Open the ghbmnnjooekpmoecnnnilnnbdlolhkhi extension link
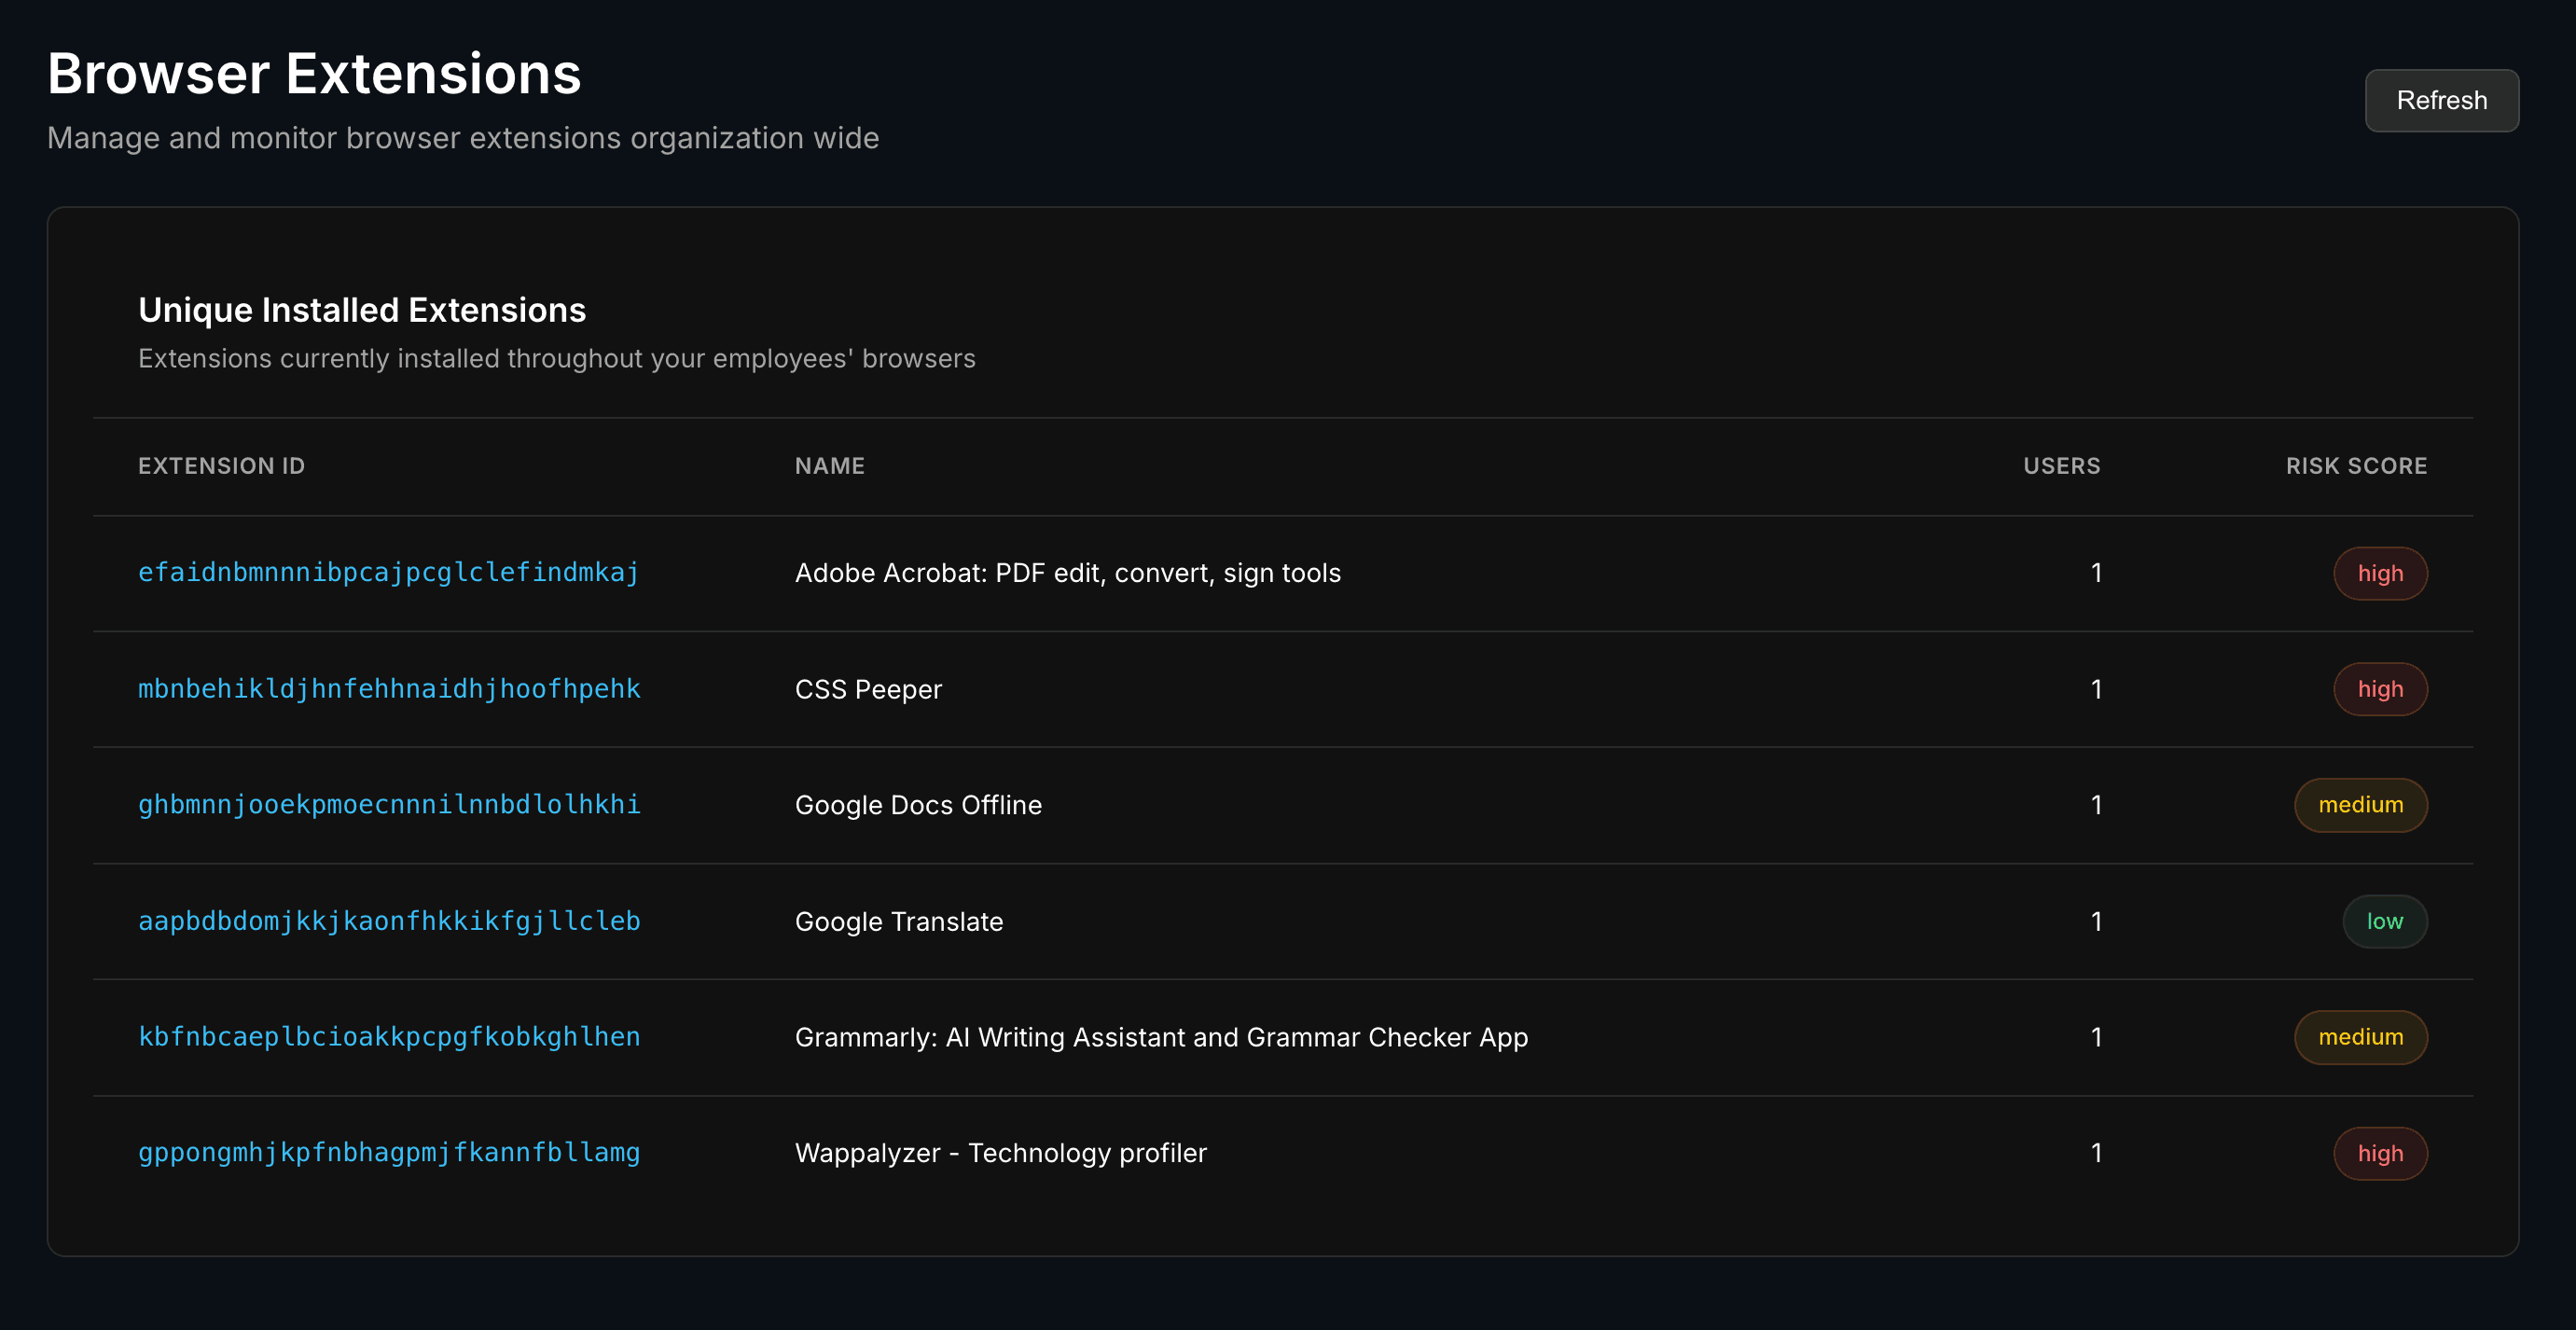Viewport: 2576px width, 1330px height. (389, 804)
